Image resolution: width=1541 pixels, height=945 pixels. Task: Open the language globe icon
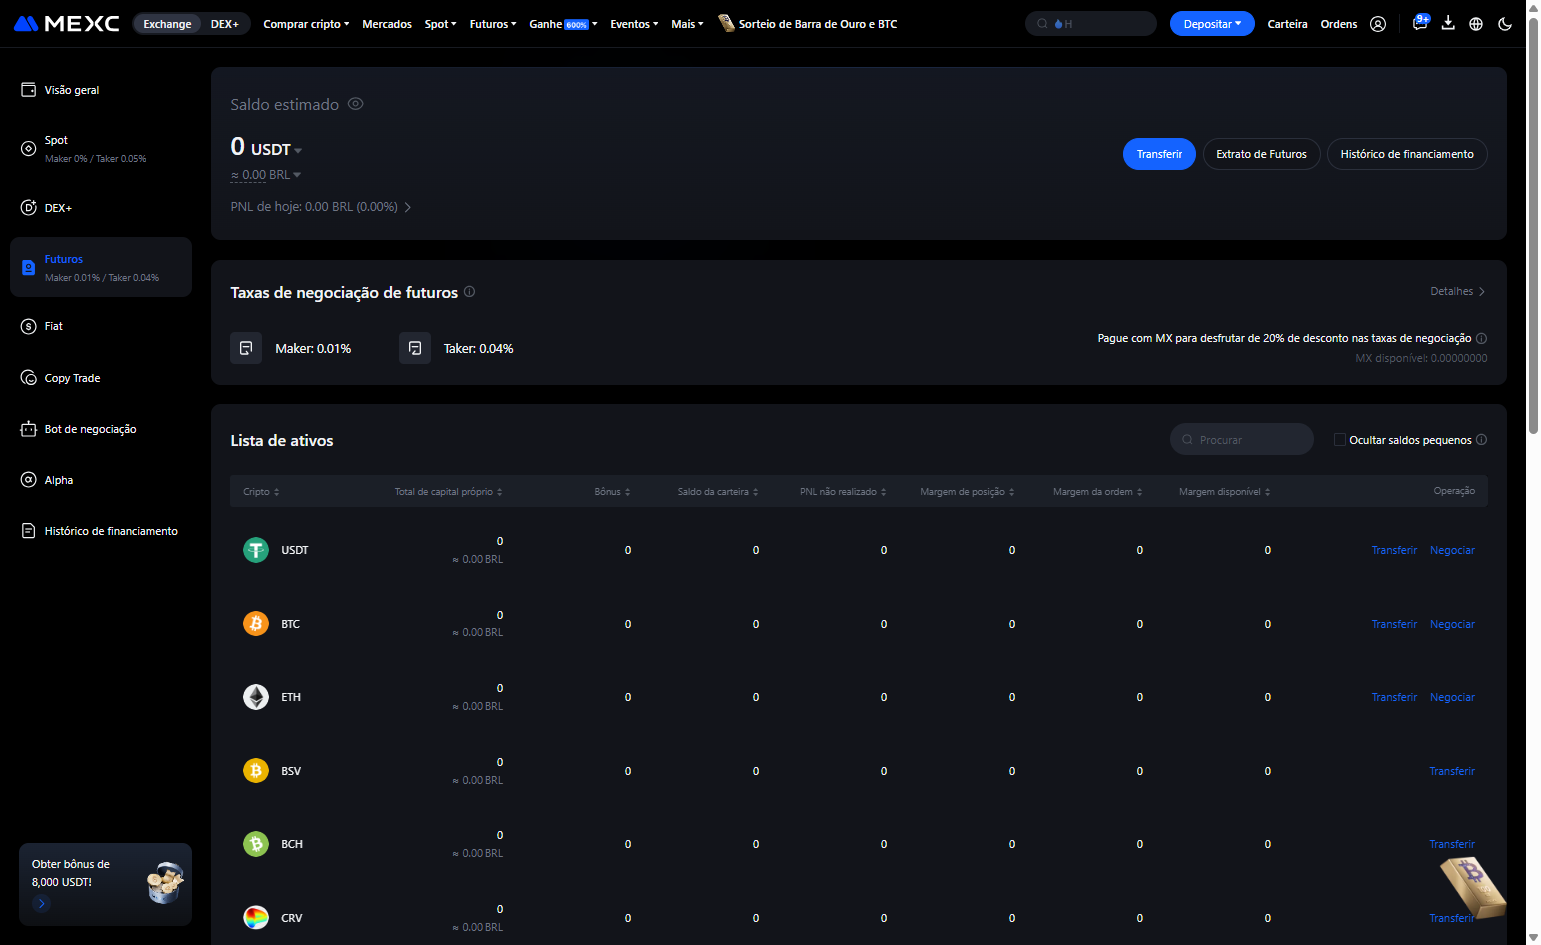(x=1476, y=24)
